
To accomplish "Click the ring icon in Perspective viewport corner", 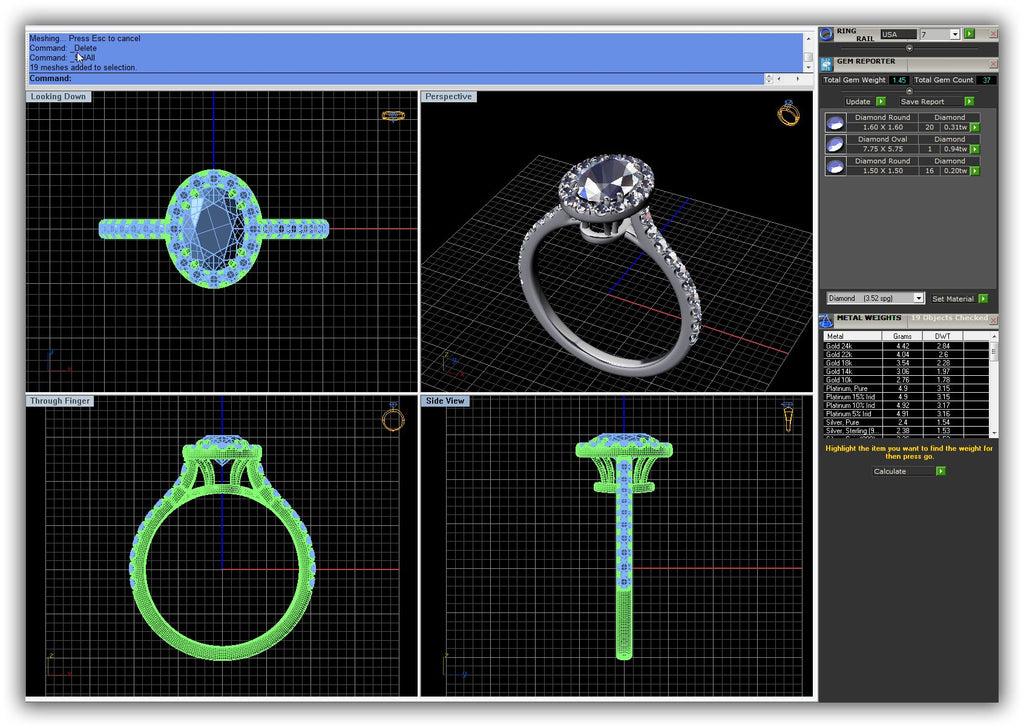I will coord(788,112).
